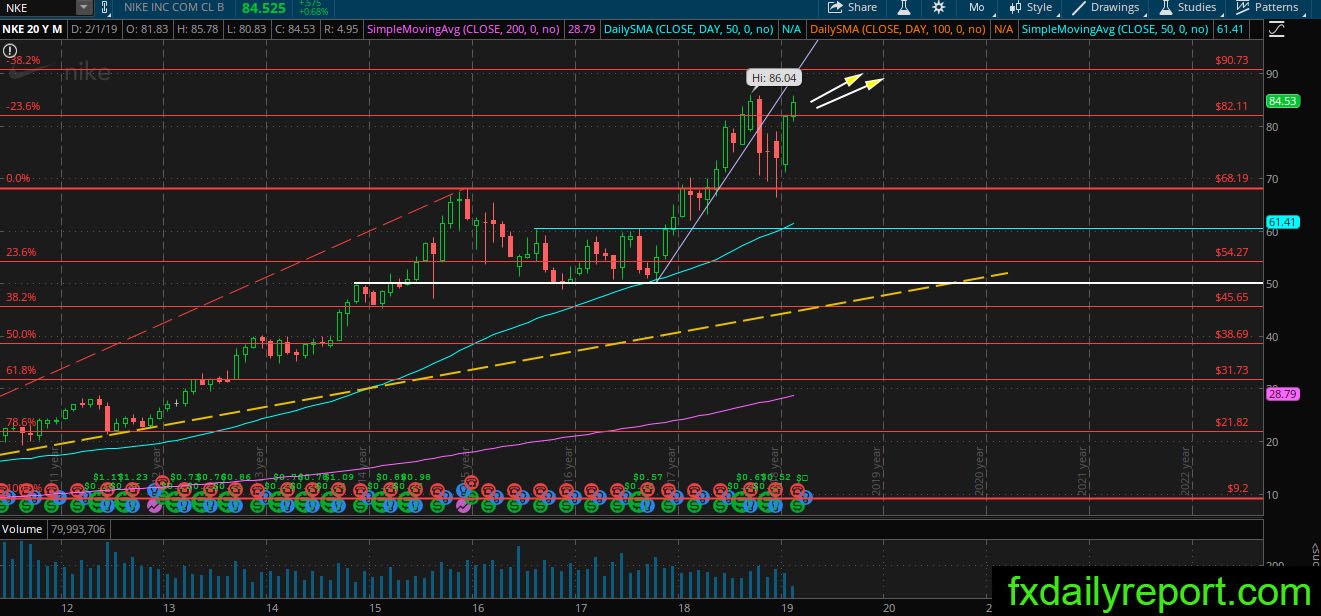Click the 0.0% Fibonacci level label
The height and width of the screenshot is (616, 1321).
pyautogui.click(x=20, y=179)
